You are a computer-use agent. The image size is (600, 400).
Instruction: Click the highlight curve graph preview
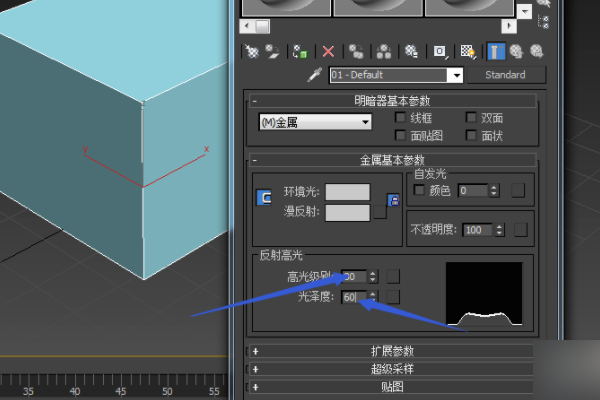[x=484, y=294]
